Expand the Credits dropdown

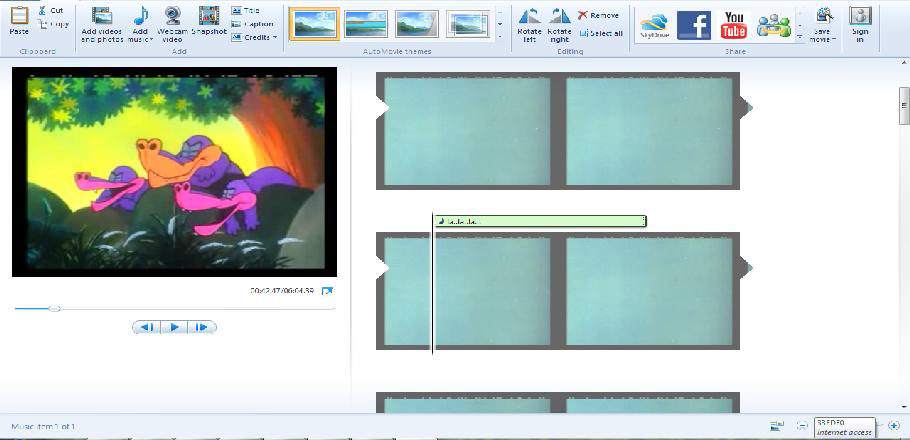point(254,37)
